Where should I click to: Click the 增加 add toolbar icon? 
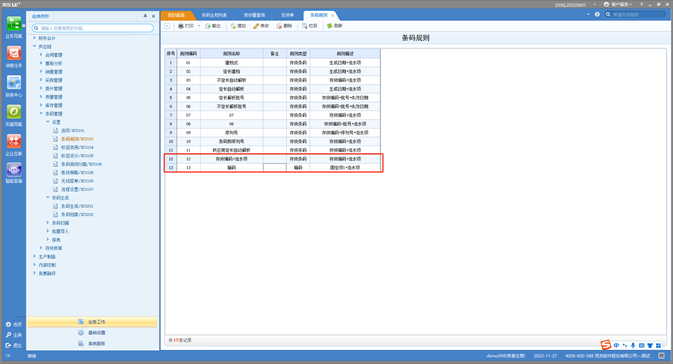[x=233, y=26]
